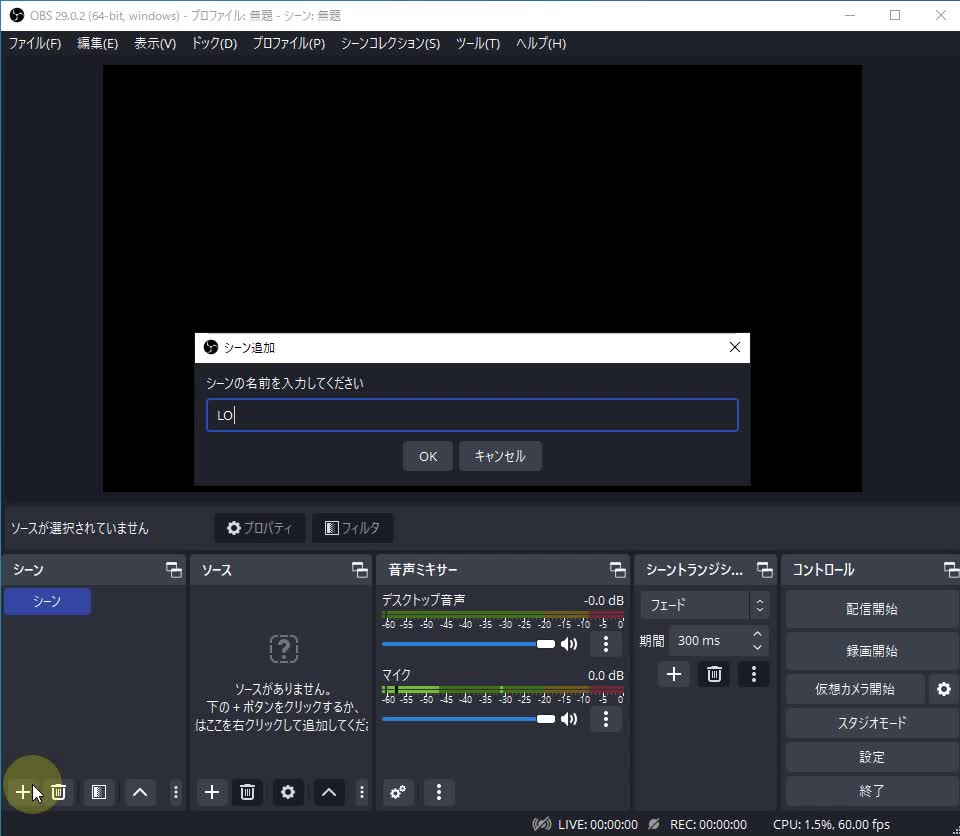Add a new scene transition

click(674, 674)
